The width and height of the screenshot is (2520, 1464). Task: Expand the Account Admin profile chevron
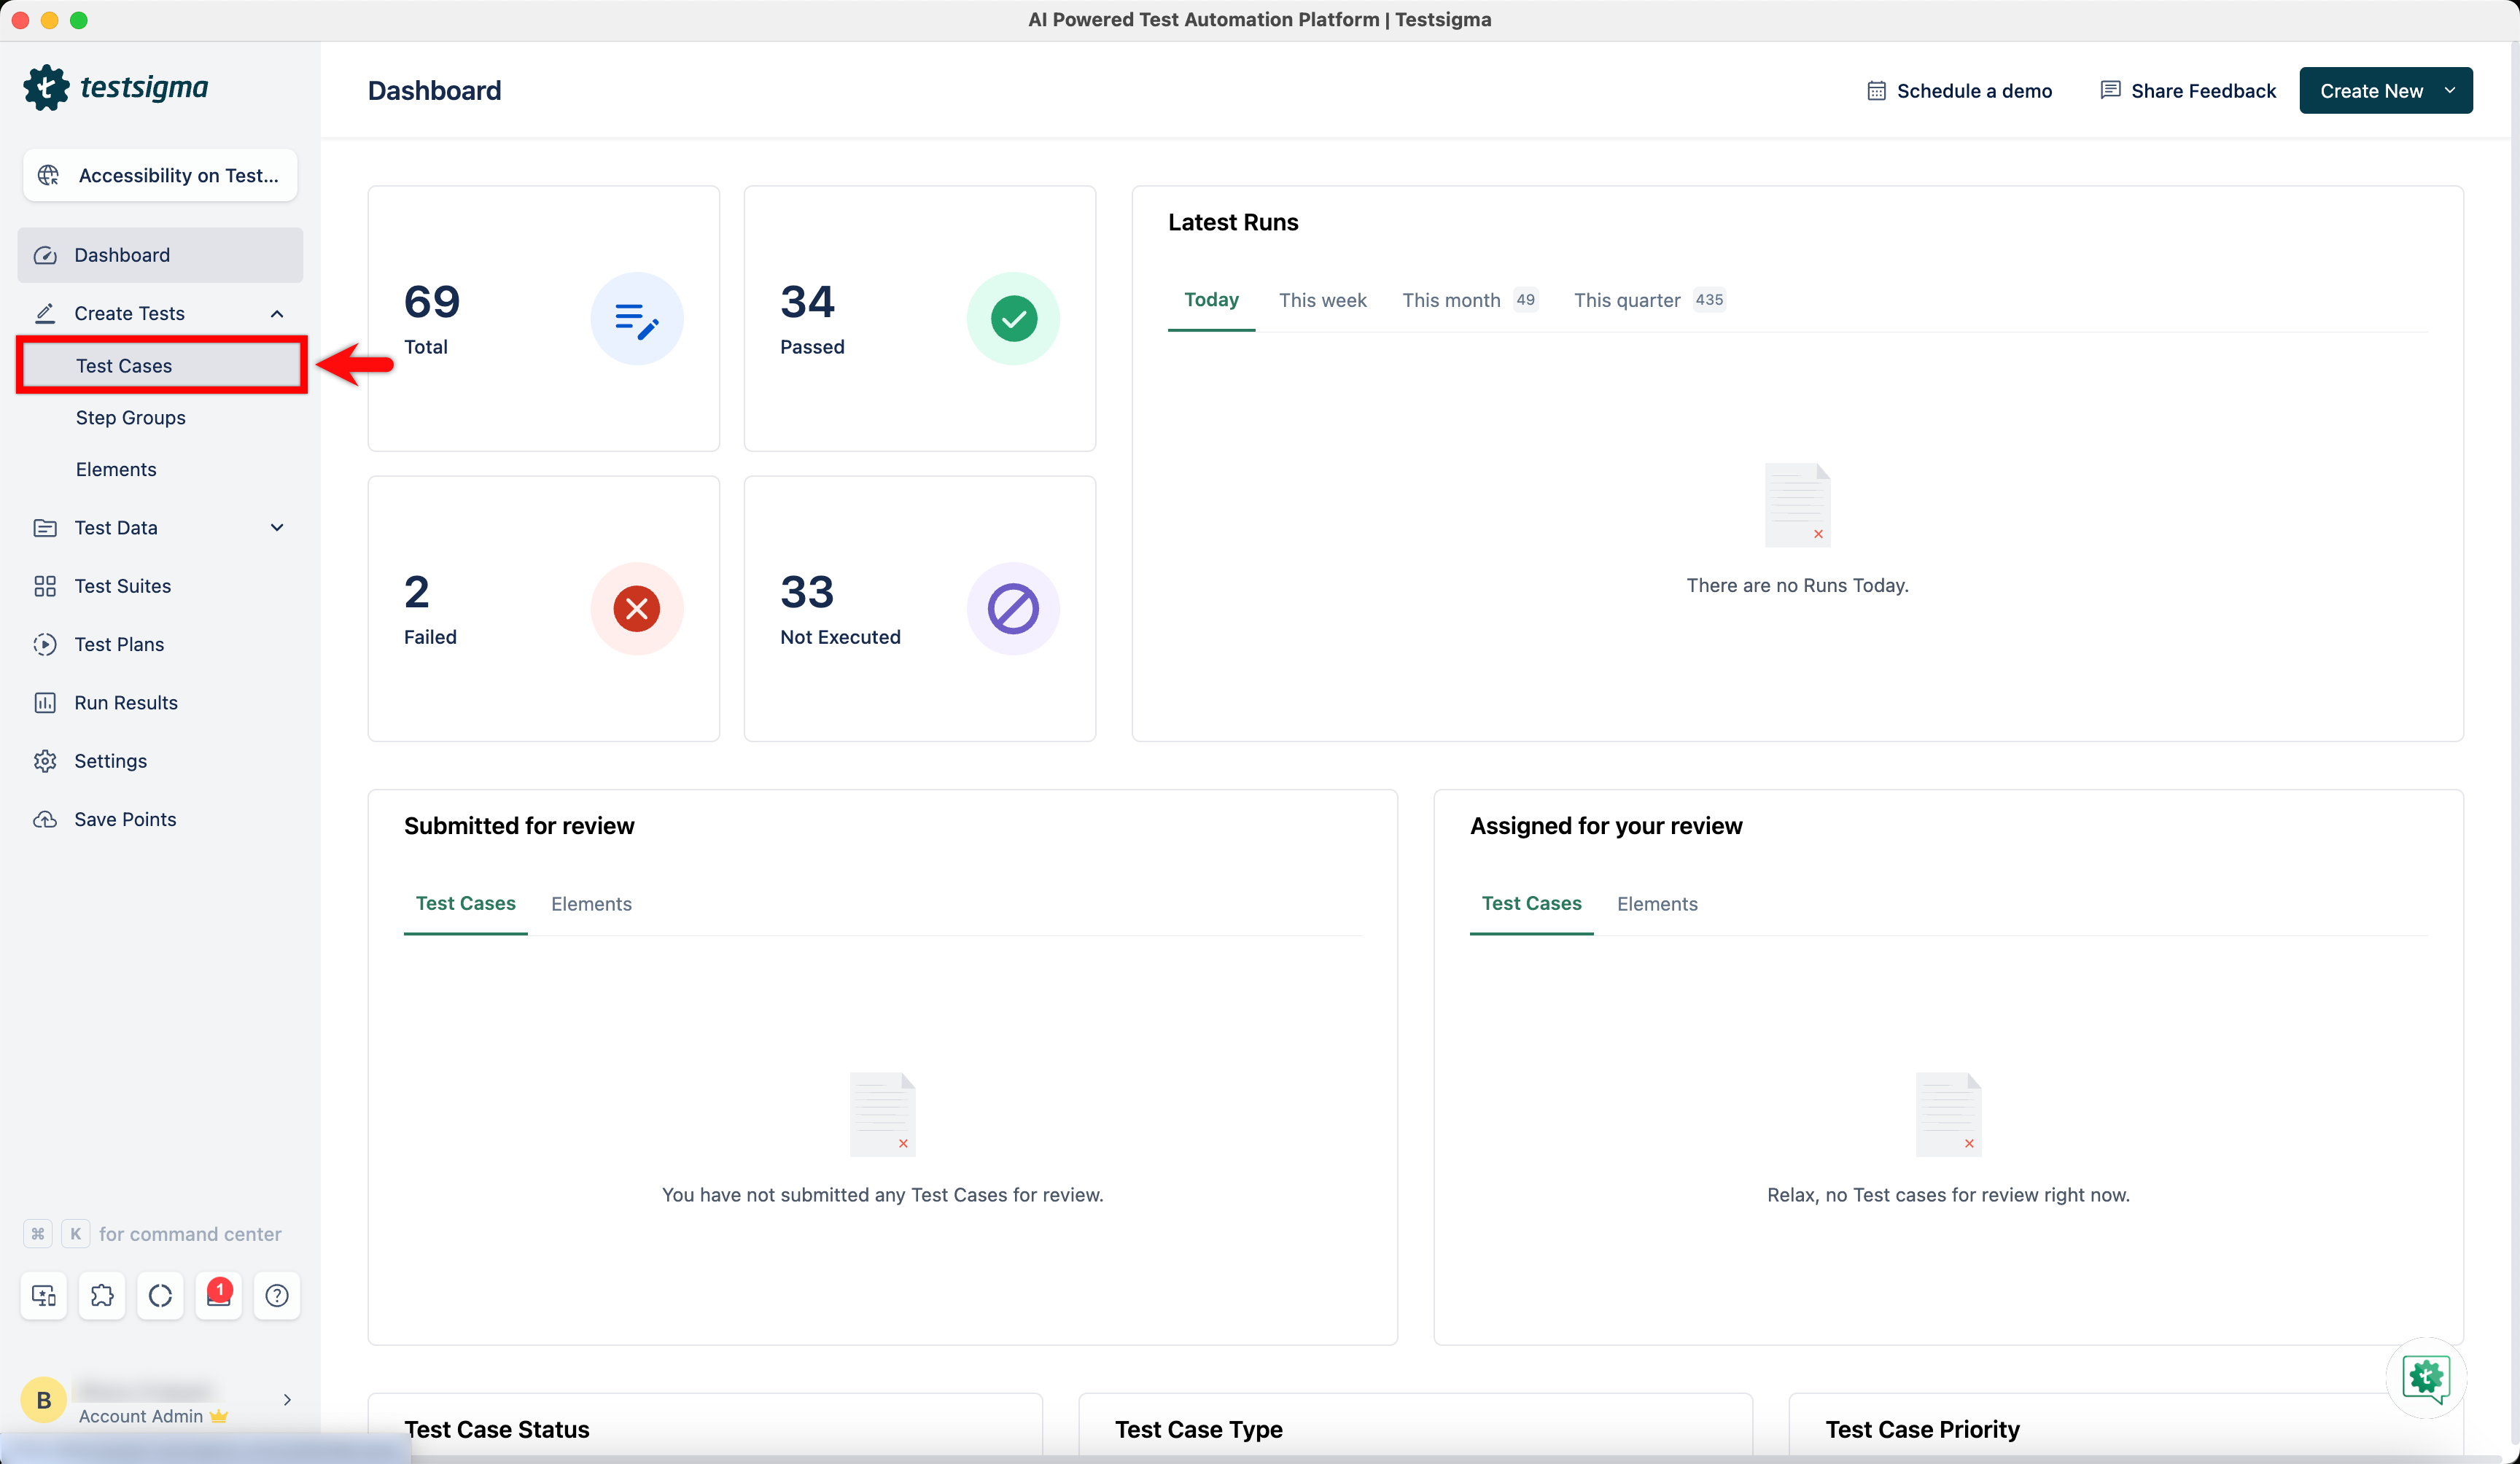pos(287,1400)
